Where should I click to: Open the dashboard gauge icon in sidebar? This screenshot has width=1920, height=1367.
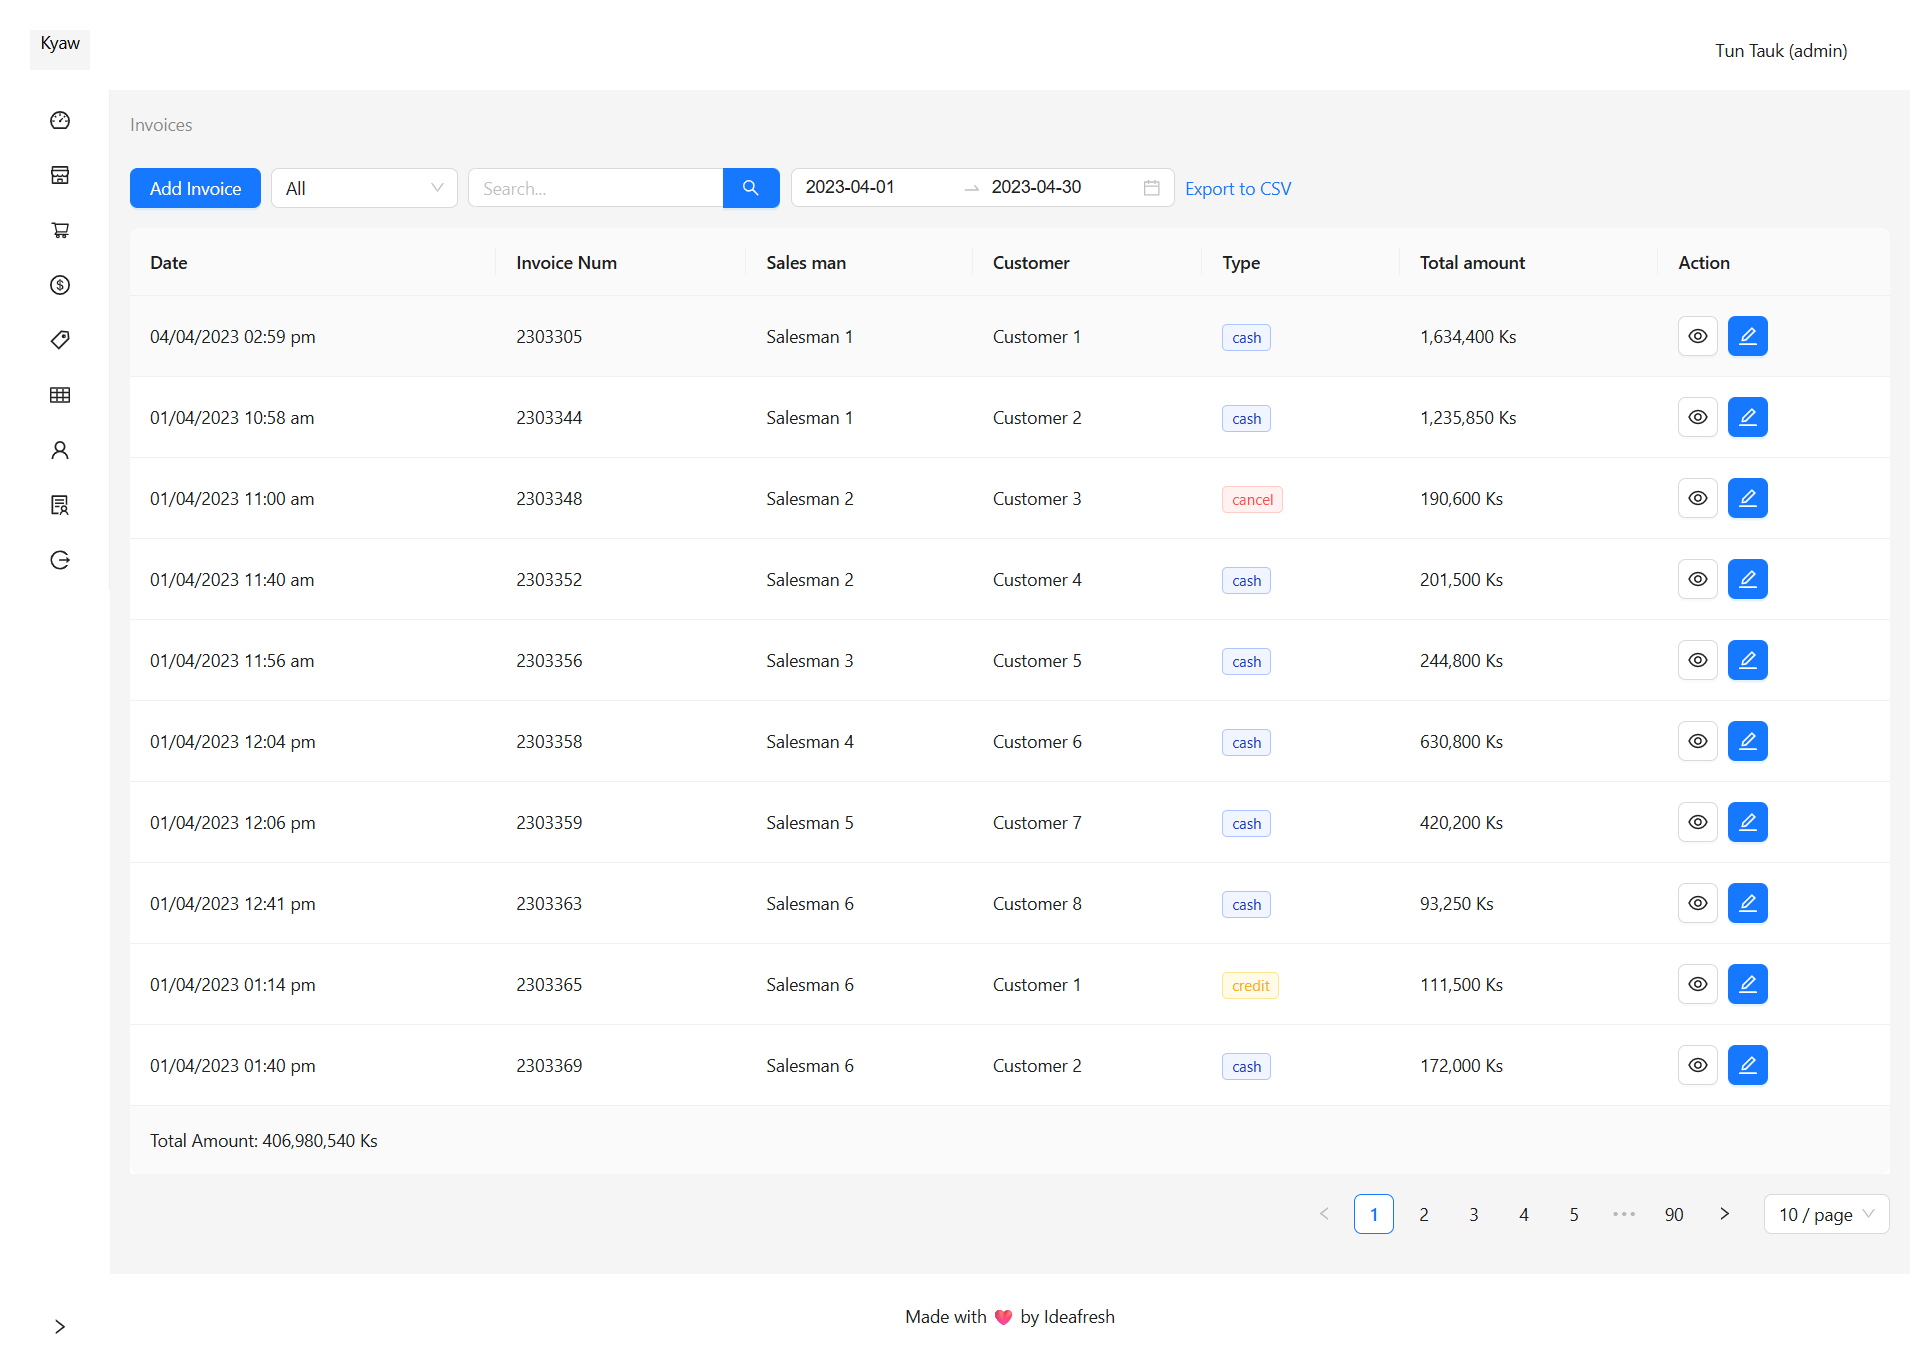[x=60, y=120]
